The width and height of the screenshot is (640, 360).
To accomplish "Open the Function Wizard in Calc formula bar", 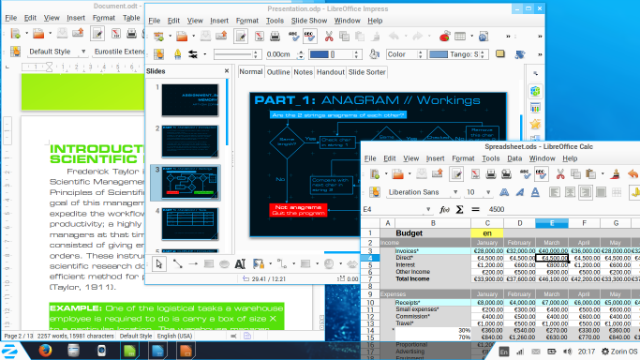I will (x=444, y=209).
